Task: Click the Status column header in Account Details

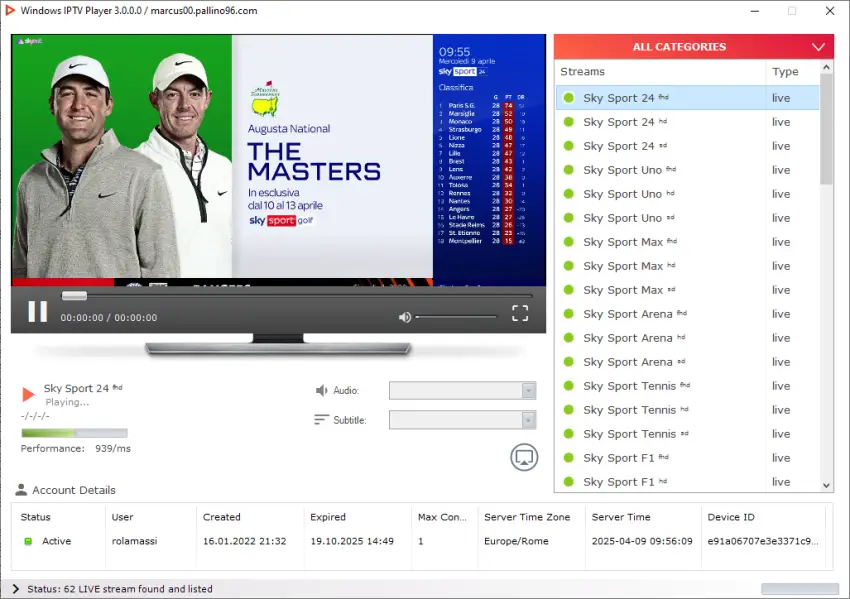Action: coord(36,517)
